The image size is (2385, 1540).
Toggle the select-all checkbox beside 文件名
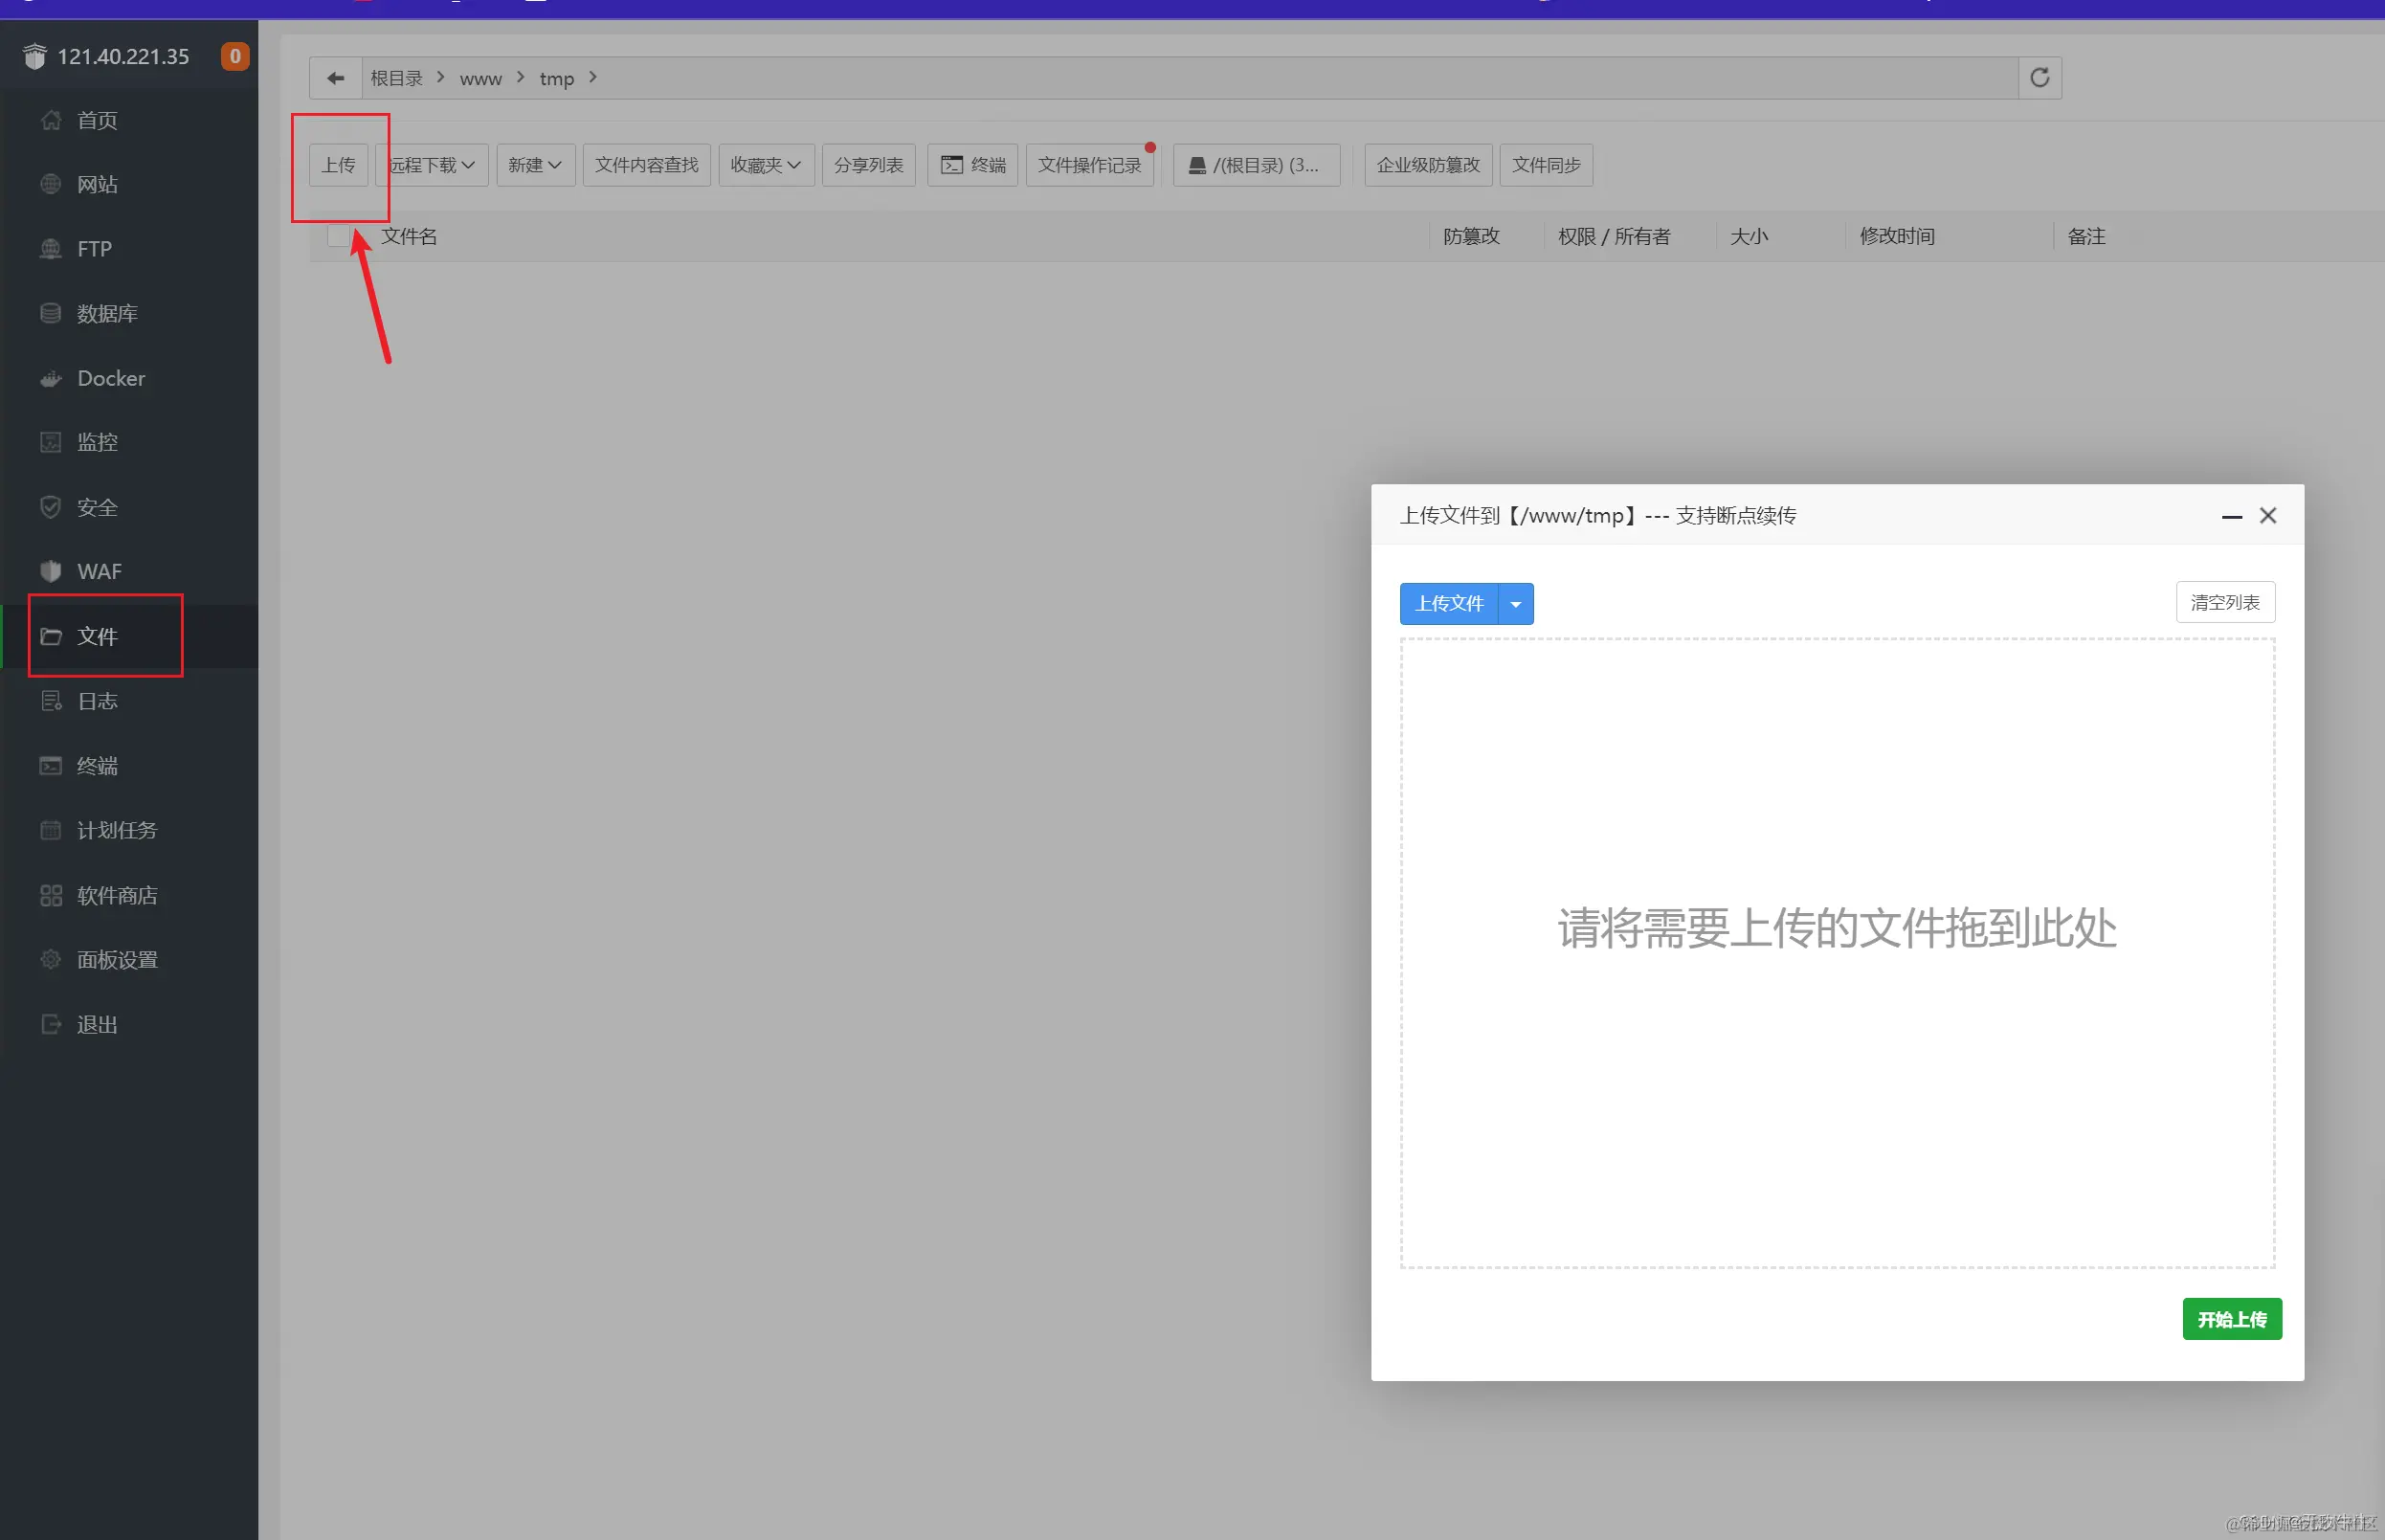pyautogui.click(x=338, y=237)
